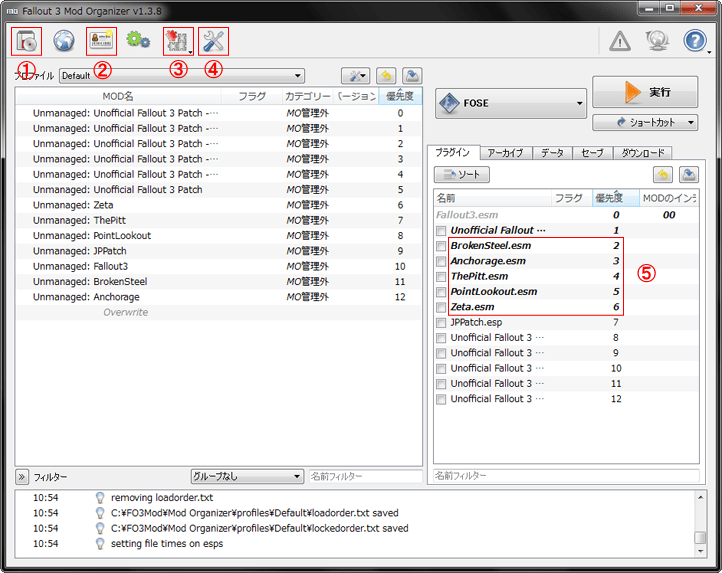Select the Unmanaged: BrokenSteel mod row

coord(219,281)
